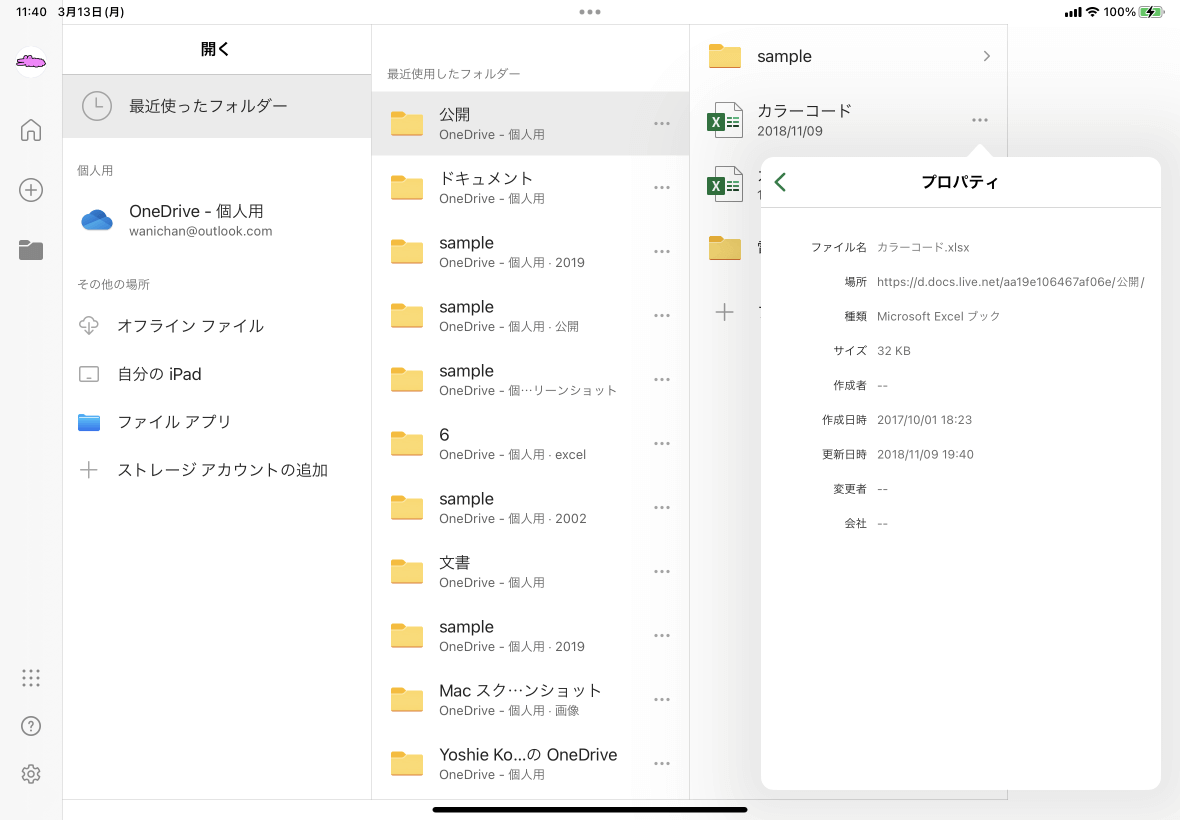Tap the New (plus) sidebar icon

coord(31,190)
